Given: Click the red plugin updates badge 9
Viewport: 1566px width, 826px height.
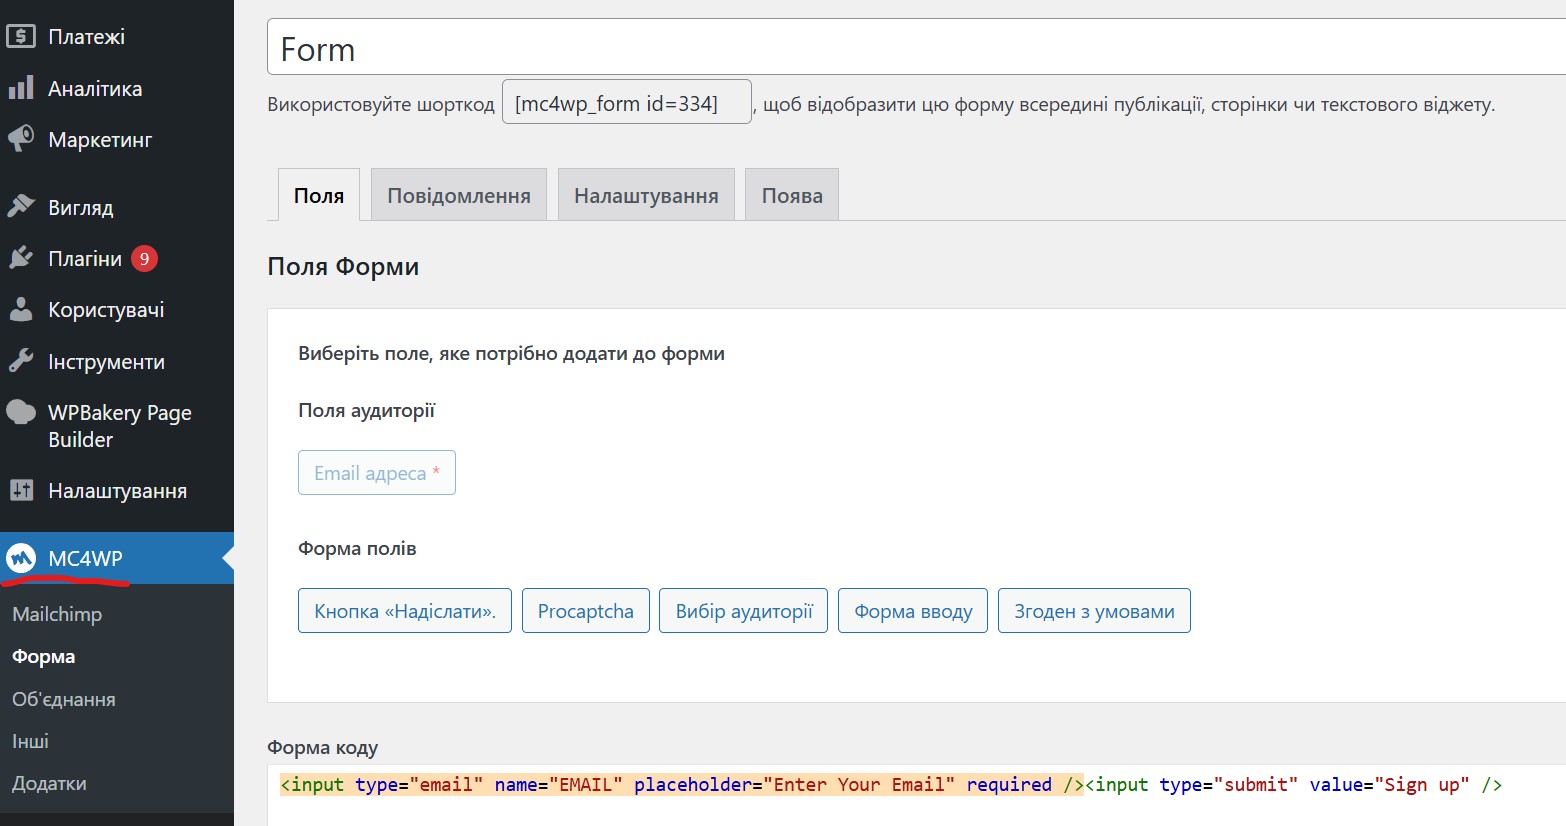Looking at the screenshot, I should (x=144, y=259).
